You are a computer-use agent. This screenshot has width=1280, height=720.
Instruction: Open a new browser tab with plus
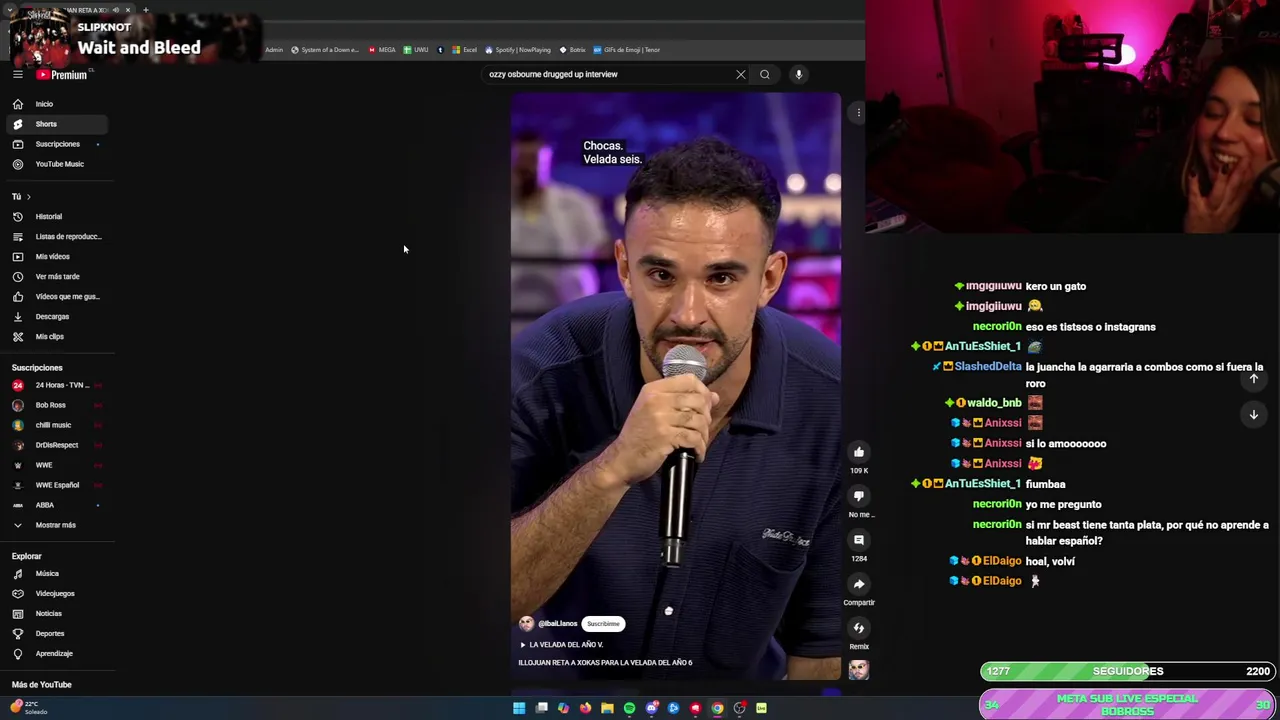point(145,10)
